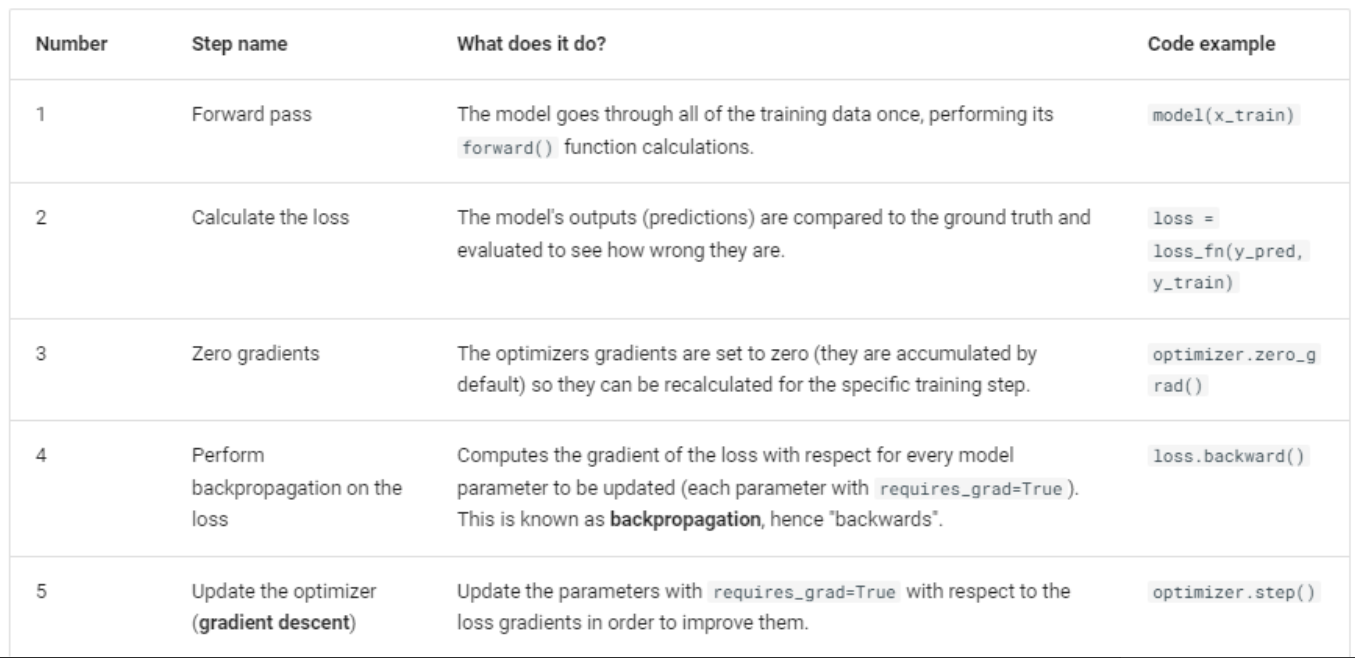Click the "Number" column header
This screenshot has width=1355, height=658.
[x=71, y=46]
